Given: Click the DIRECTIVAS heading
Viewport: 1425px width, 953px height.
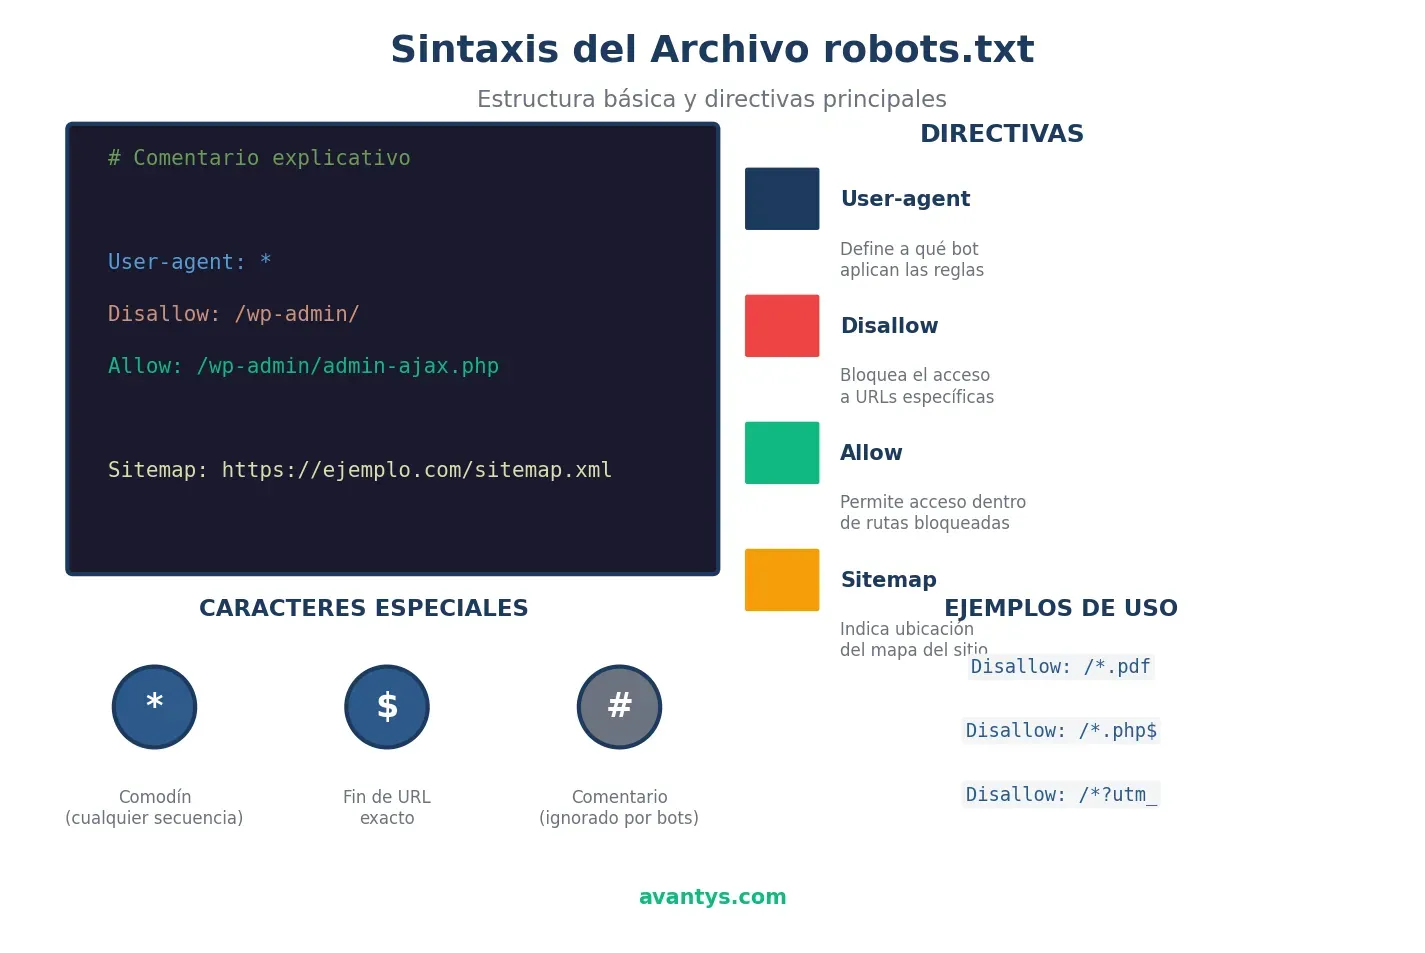Looking at the screenshot, I should (x=1002, y=134).
